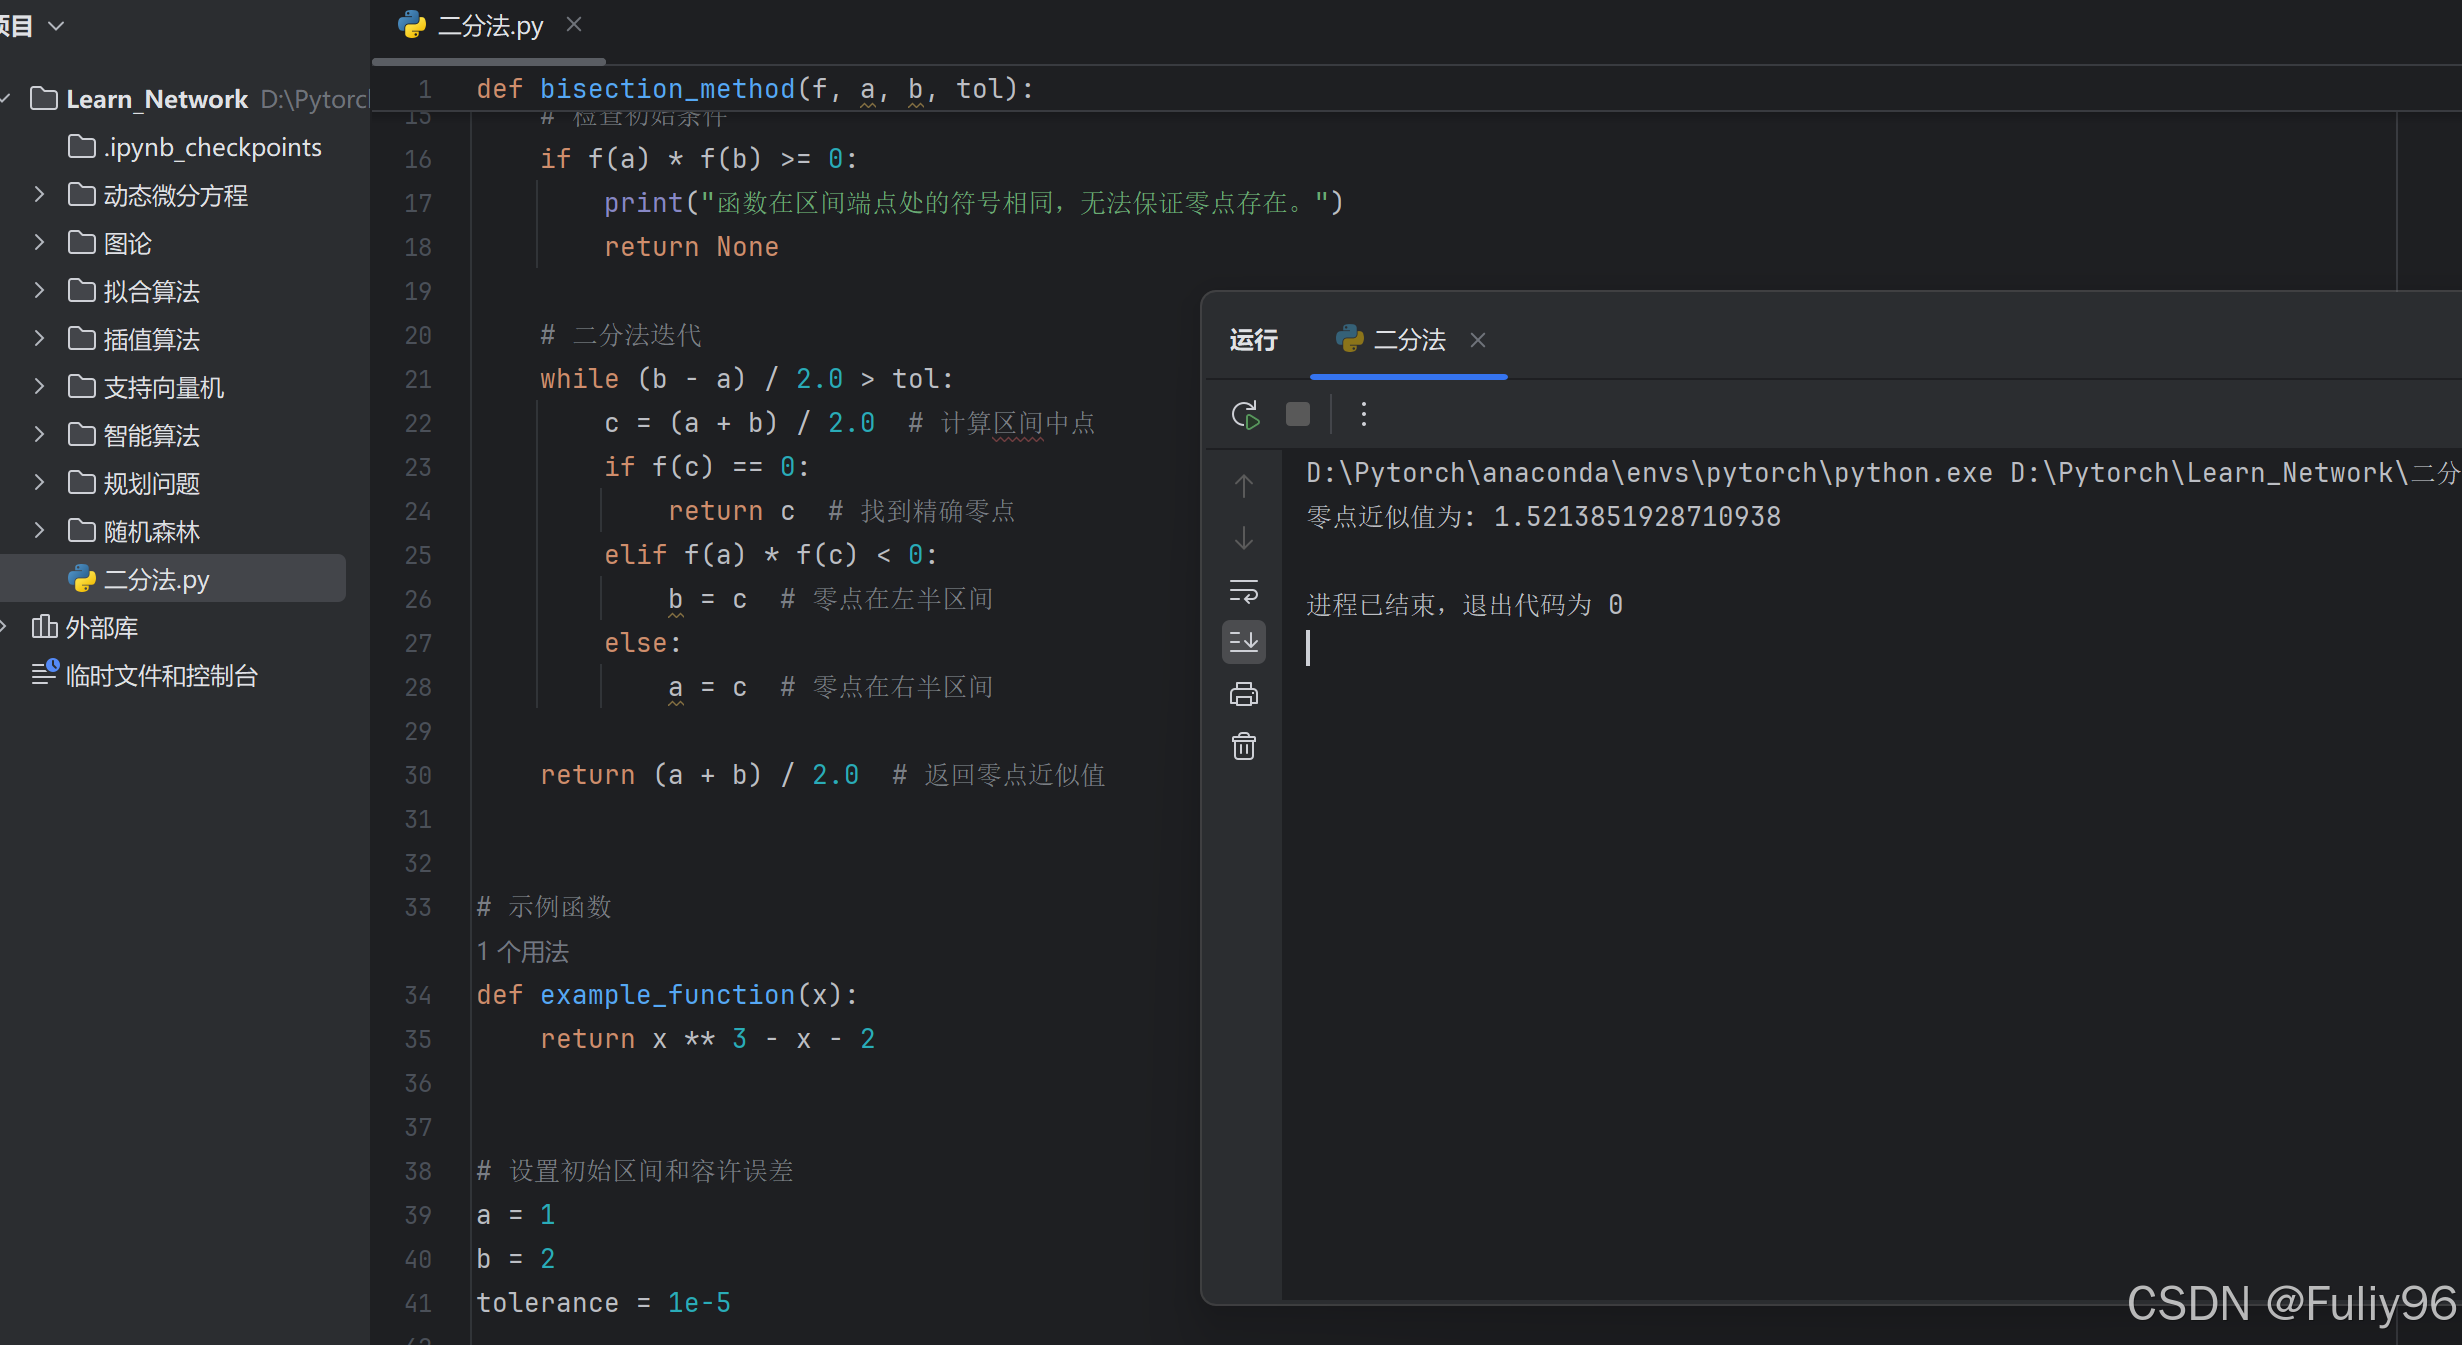Click the Python file icon beside 二分法.py in tree
Screen dimensions: 2462x1345
pos(82,579)
